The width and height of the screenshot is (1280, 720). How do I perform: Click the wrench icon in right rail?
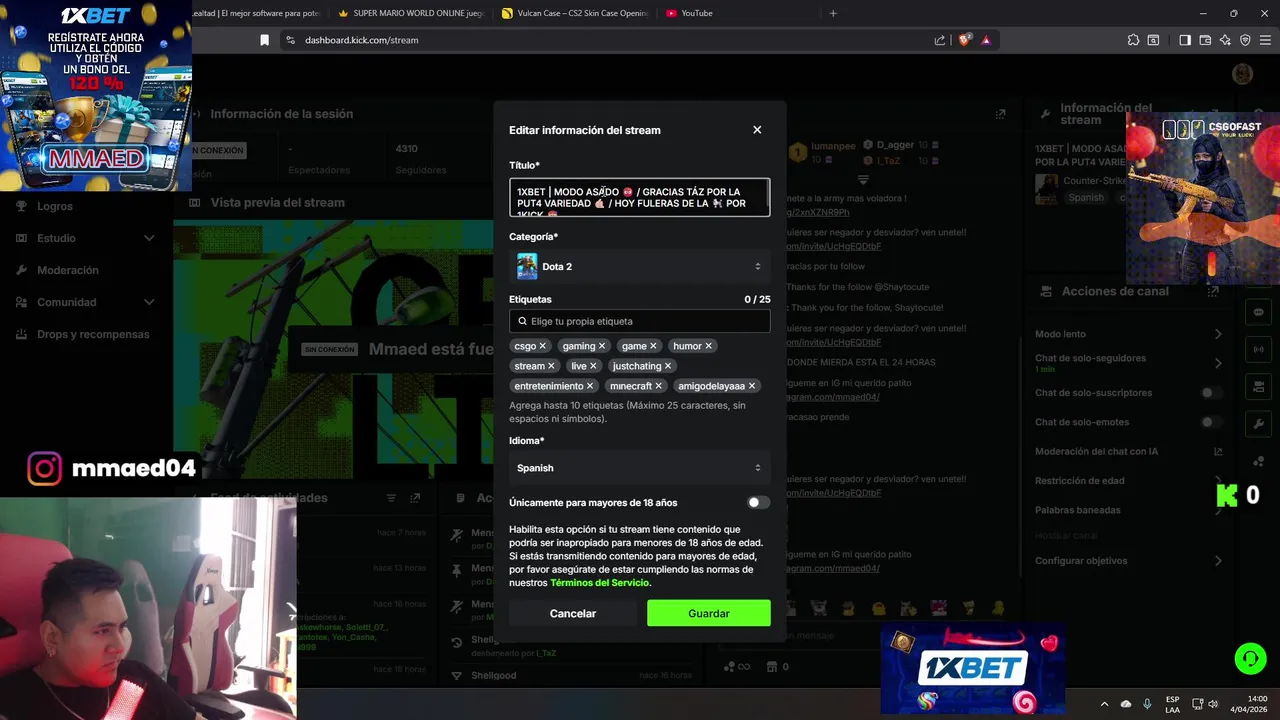point(1258,424)
